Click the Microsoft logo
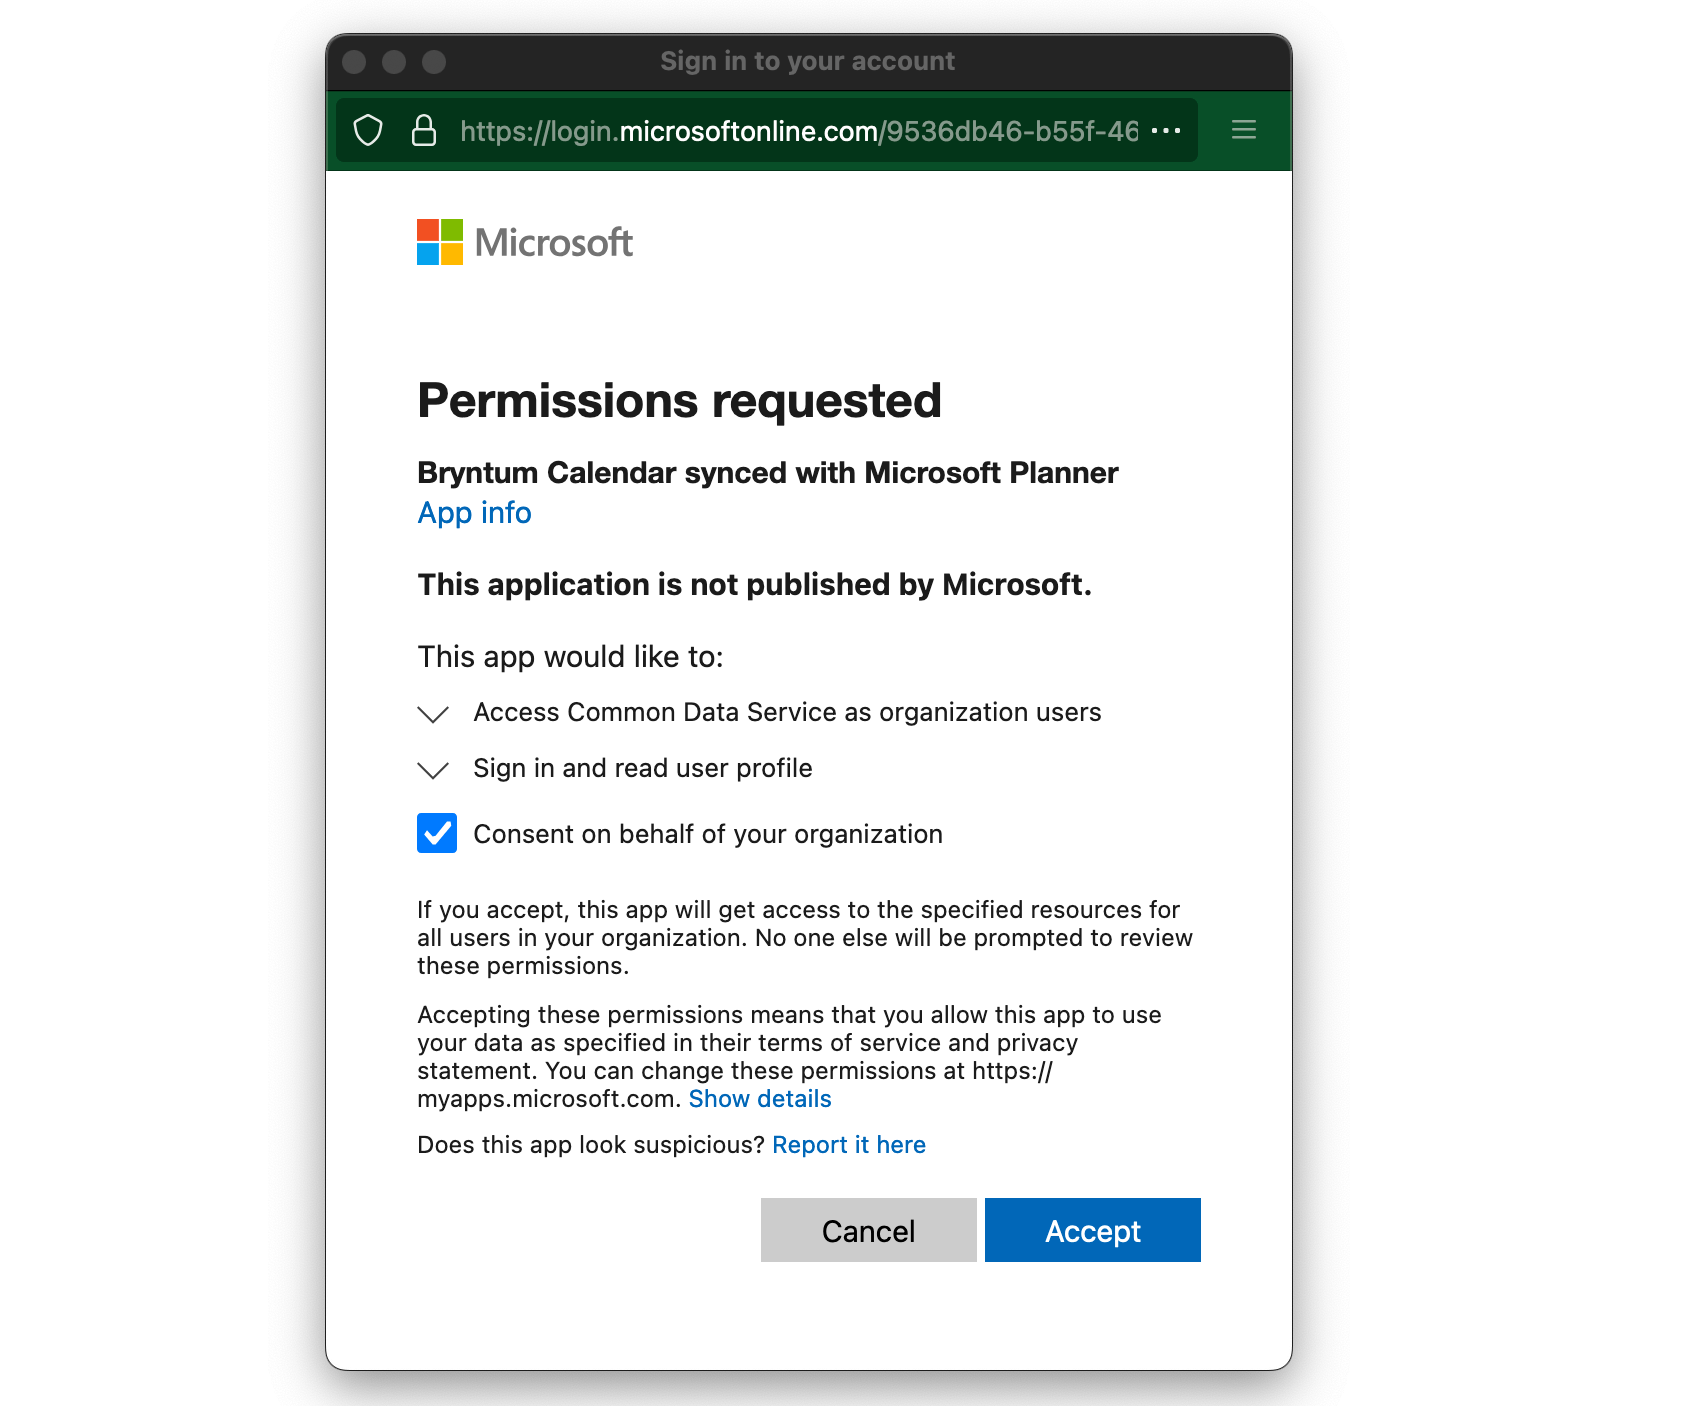1694x1406 pixels. tap(525, 242)
